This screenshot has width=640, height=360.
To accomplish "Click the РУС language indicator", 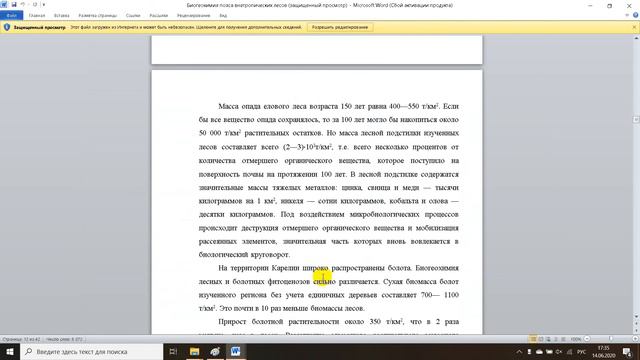I will click(582, 352).
